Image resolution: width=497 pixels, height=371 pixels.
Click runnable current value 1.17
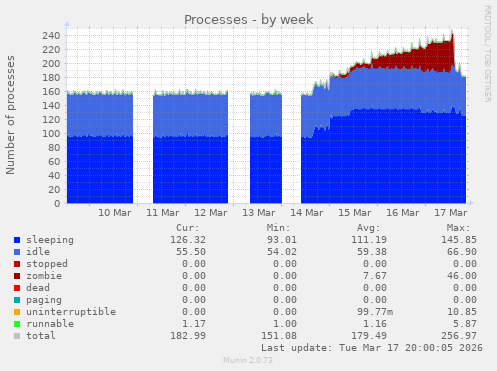(x=194, y=324)
